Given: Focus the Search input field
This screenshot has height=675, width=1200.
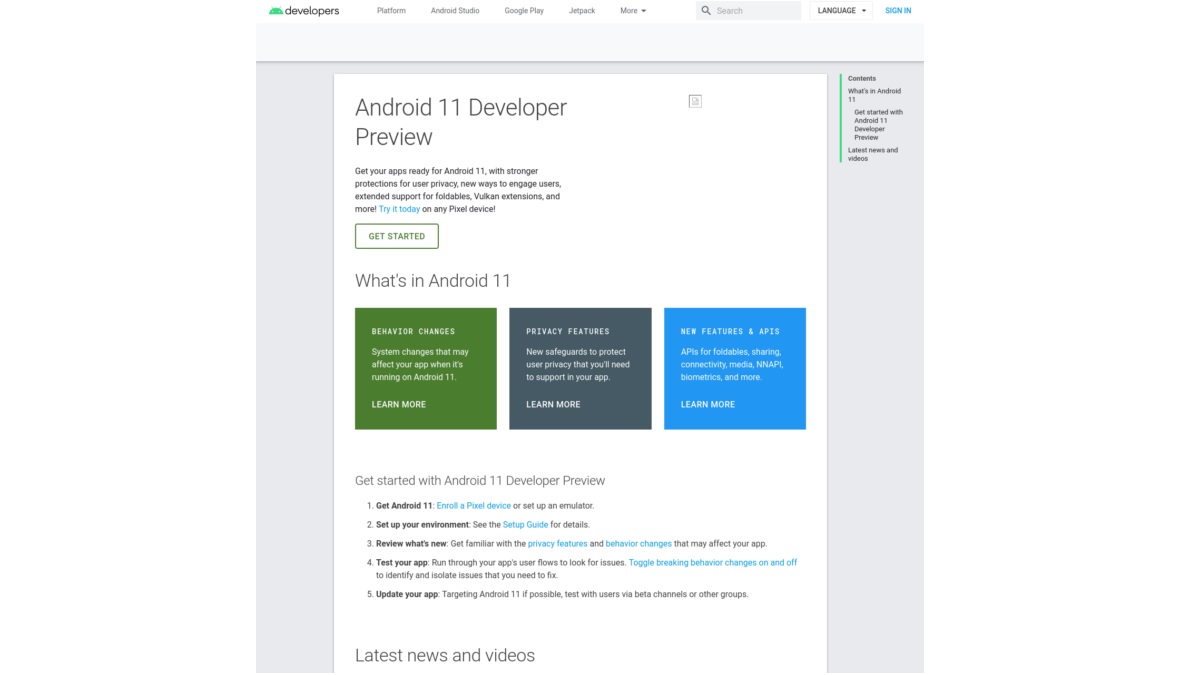Looking at the screenshot, I should point(756,11).
